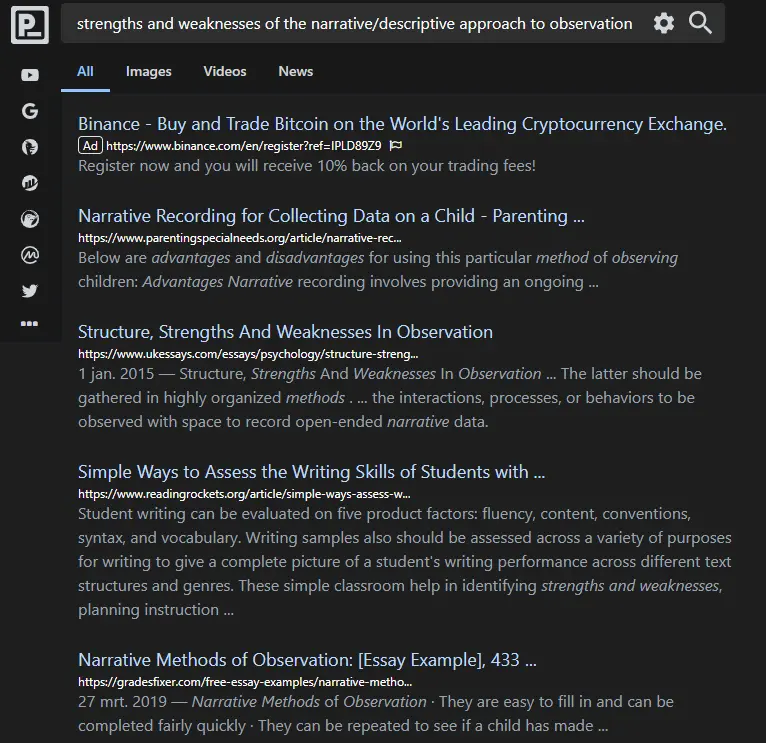Click the CoinGecko sidebar icon
766x743 pixels.
(x=30, y=219)
